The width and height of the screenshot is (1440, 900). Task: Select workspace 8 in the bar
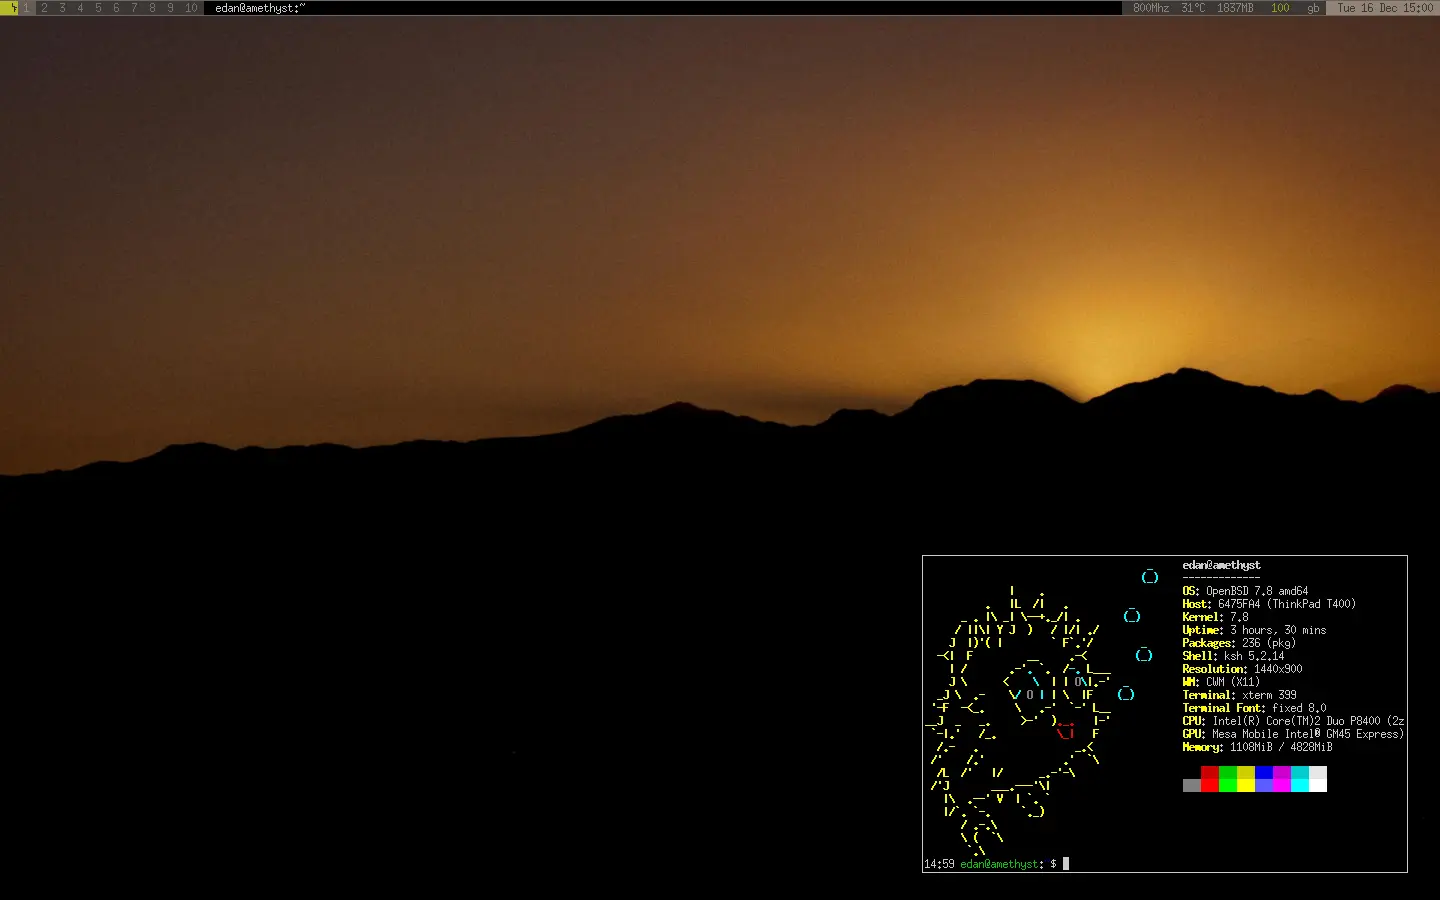pyautogui.click(x=152, y=8)
